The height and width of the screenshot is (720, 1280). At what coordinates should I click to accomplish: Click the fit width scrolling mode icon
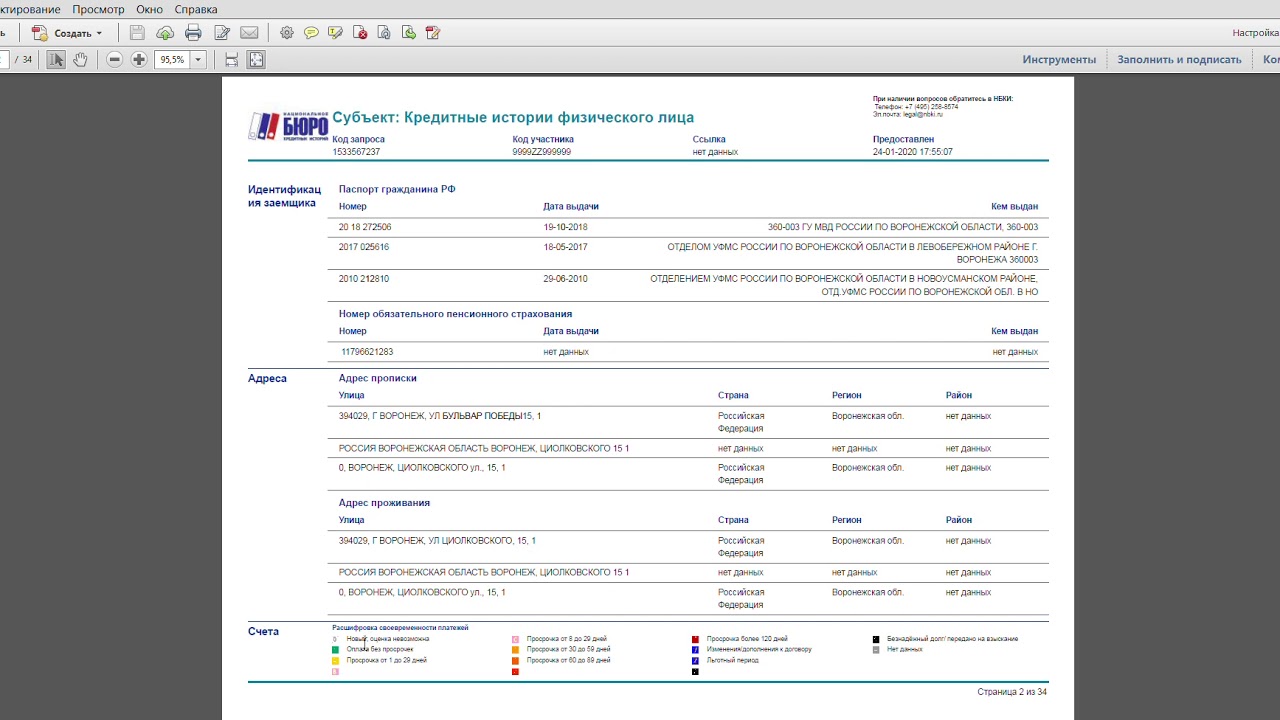click(231, 60)
